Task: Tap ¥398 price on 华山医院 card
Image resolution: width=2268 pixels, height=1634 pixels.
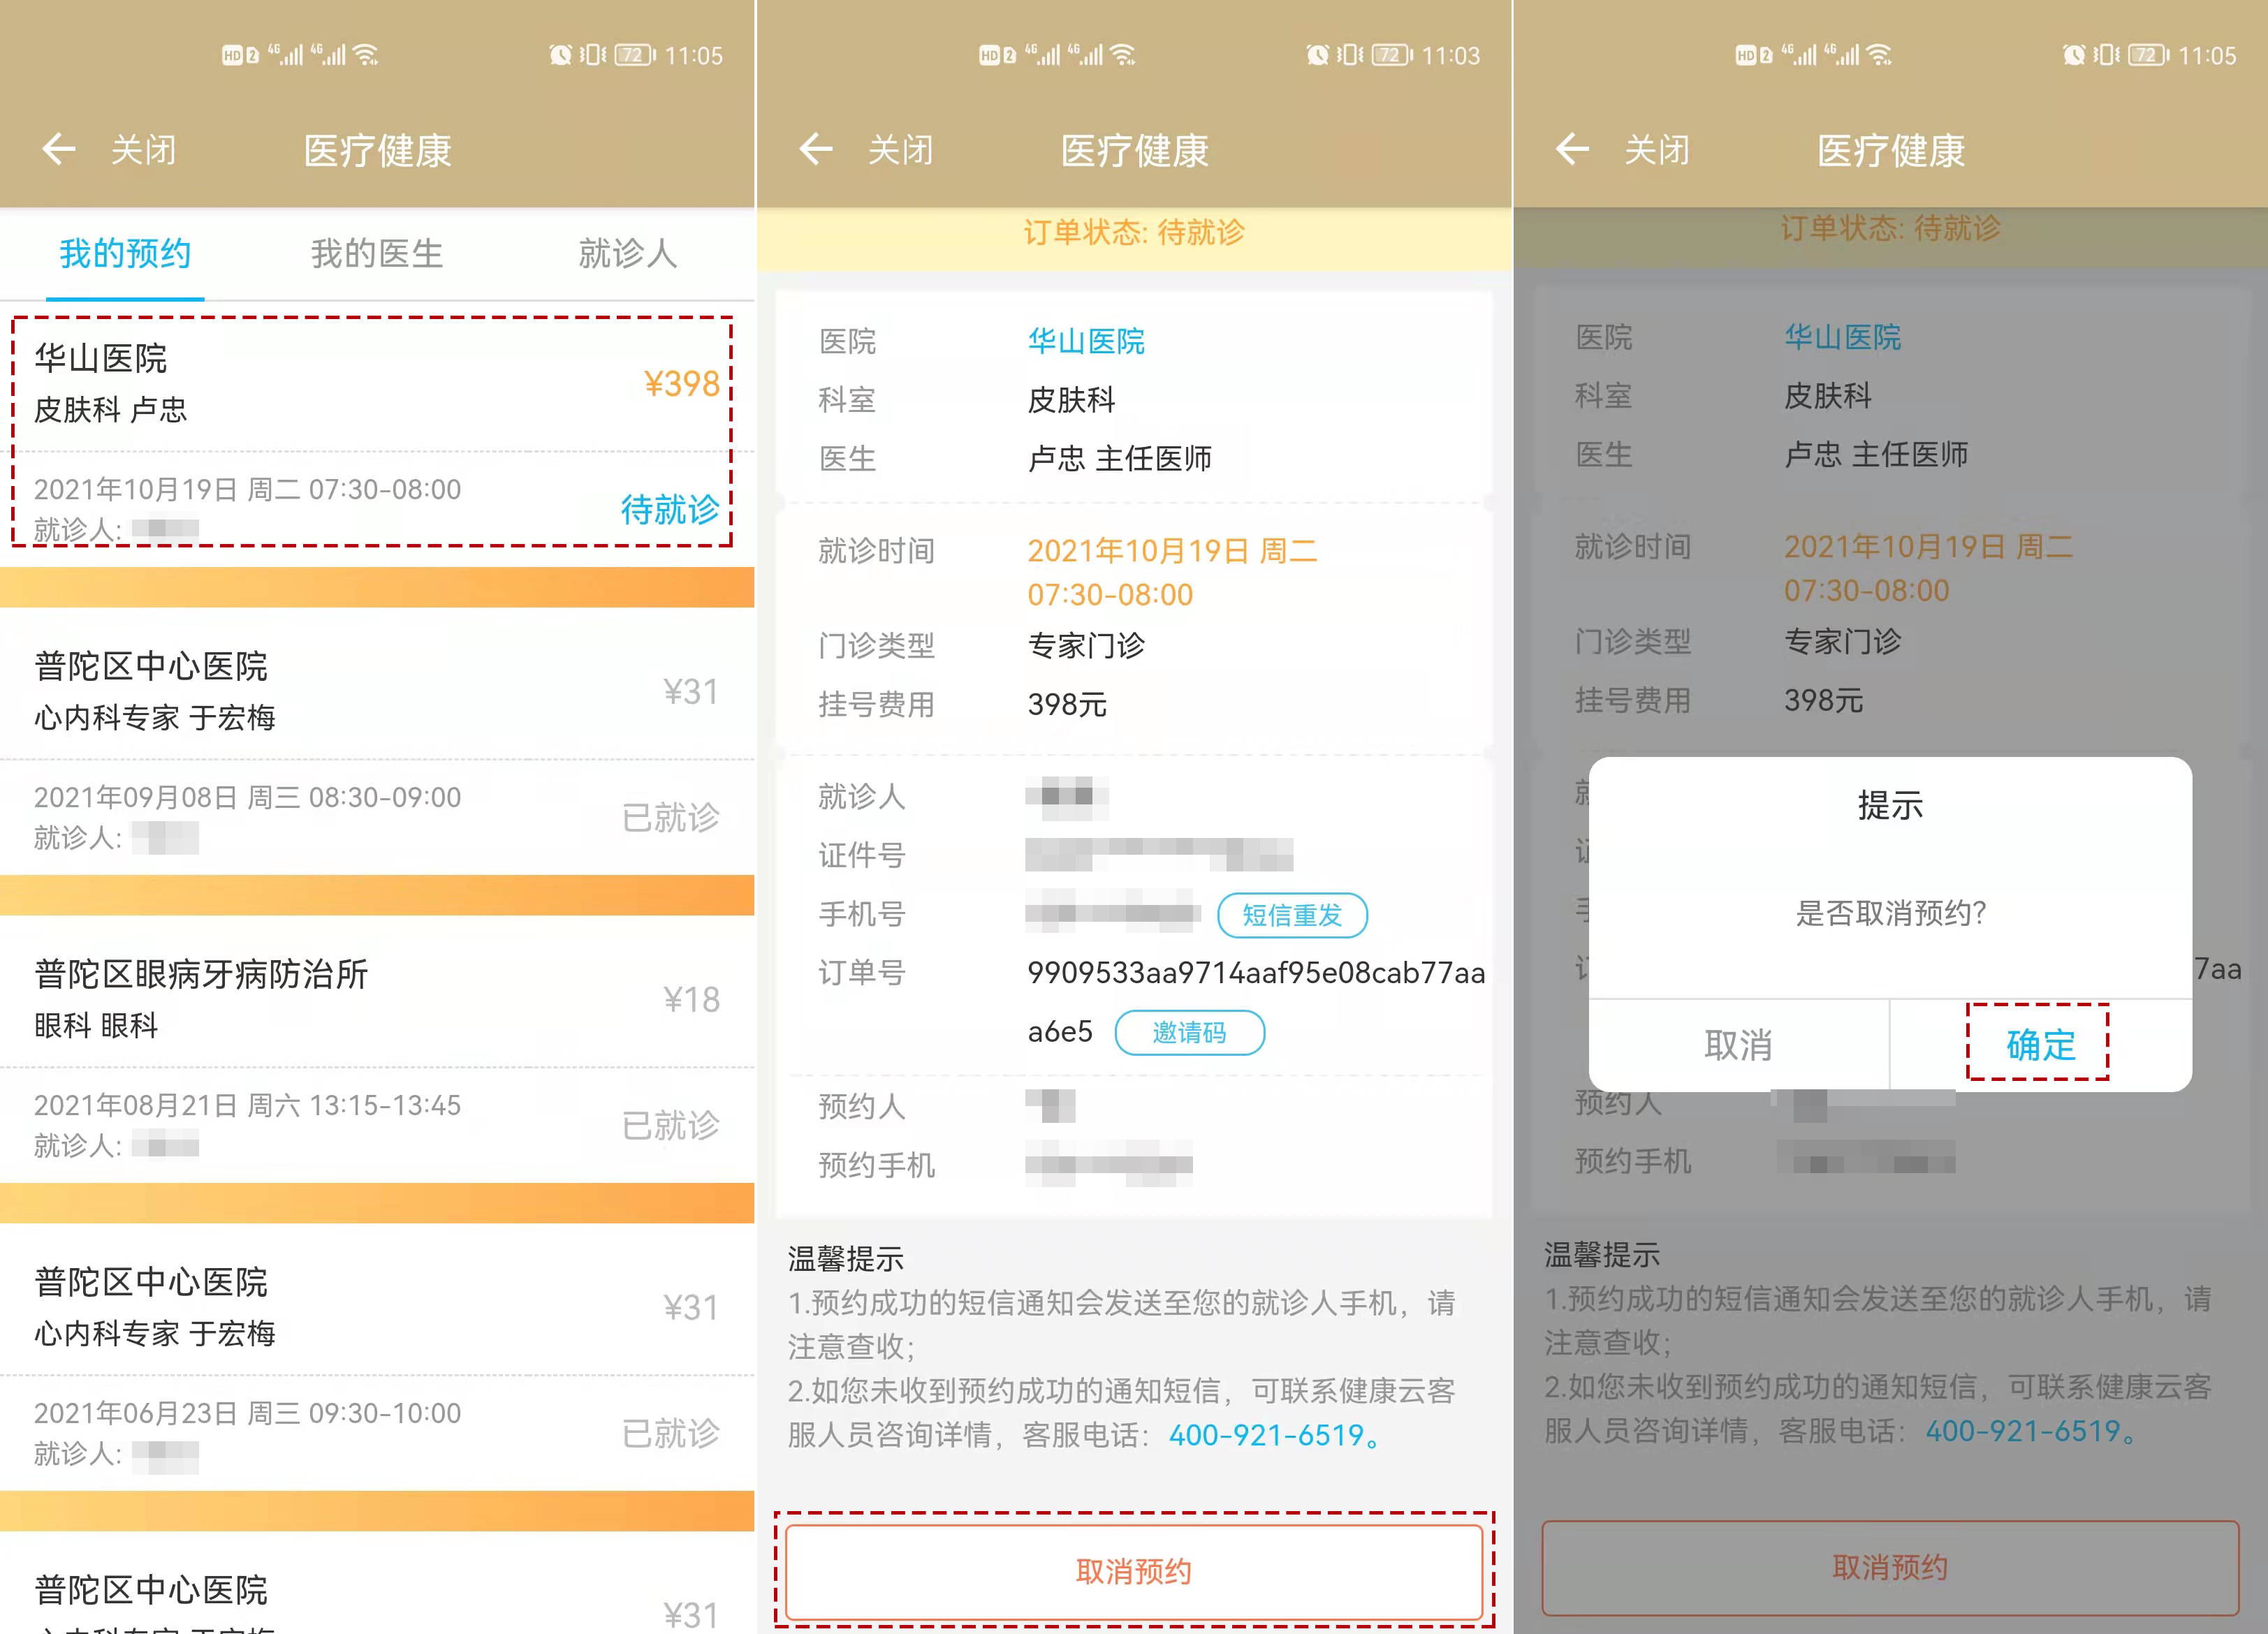Action: (682, 383)
